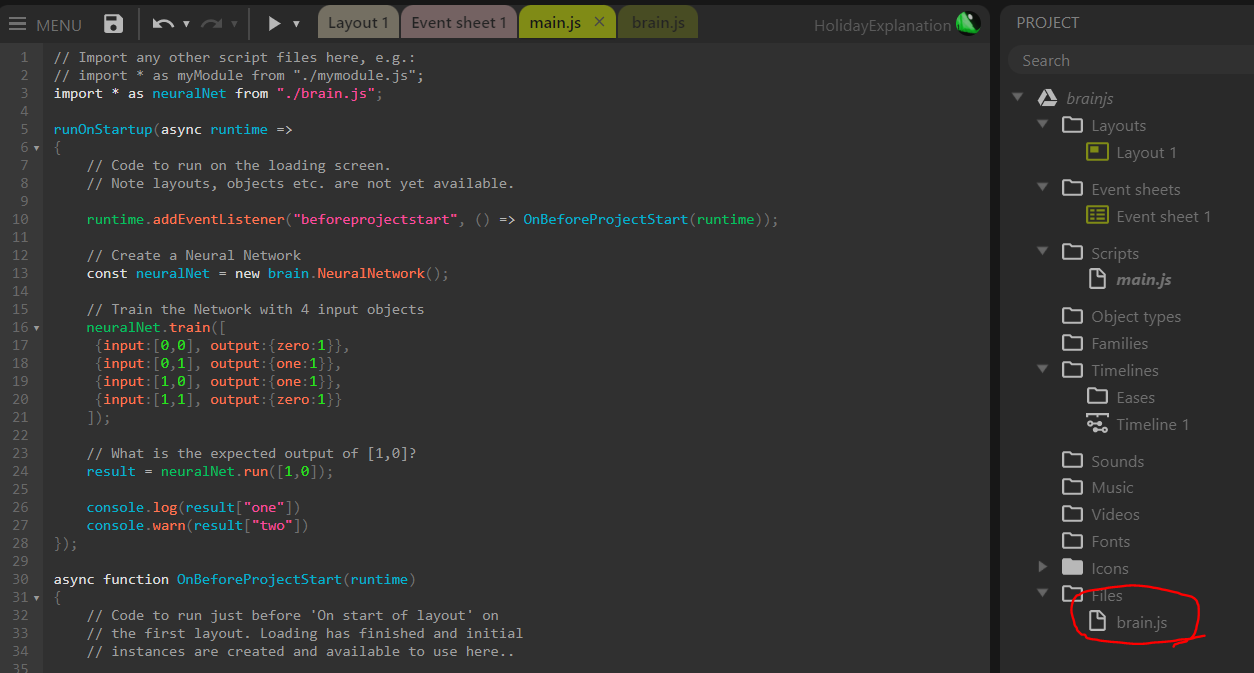Collapse the Timelines folder
This screenshot has width=1254, height=673.
[1043, 370]
